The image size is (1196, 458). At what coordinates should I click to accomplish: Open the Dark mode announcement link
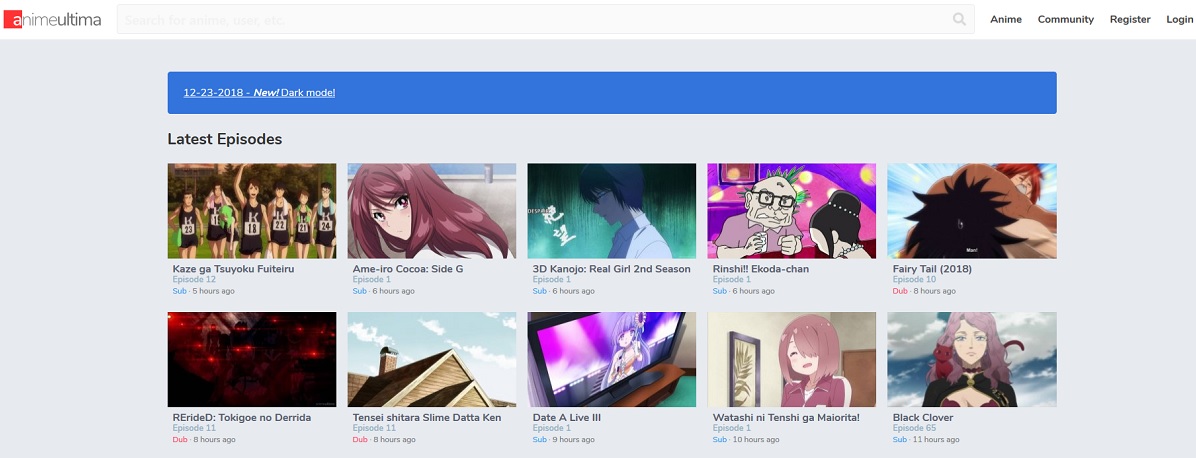point(259,92)
